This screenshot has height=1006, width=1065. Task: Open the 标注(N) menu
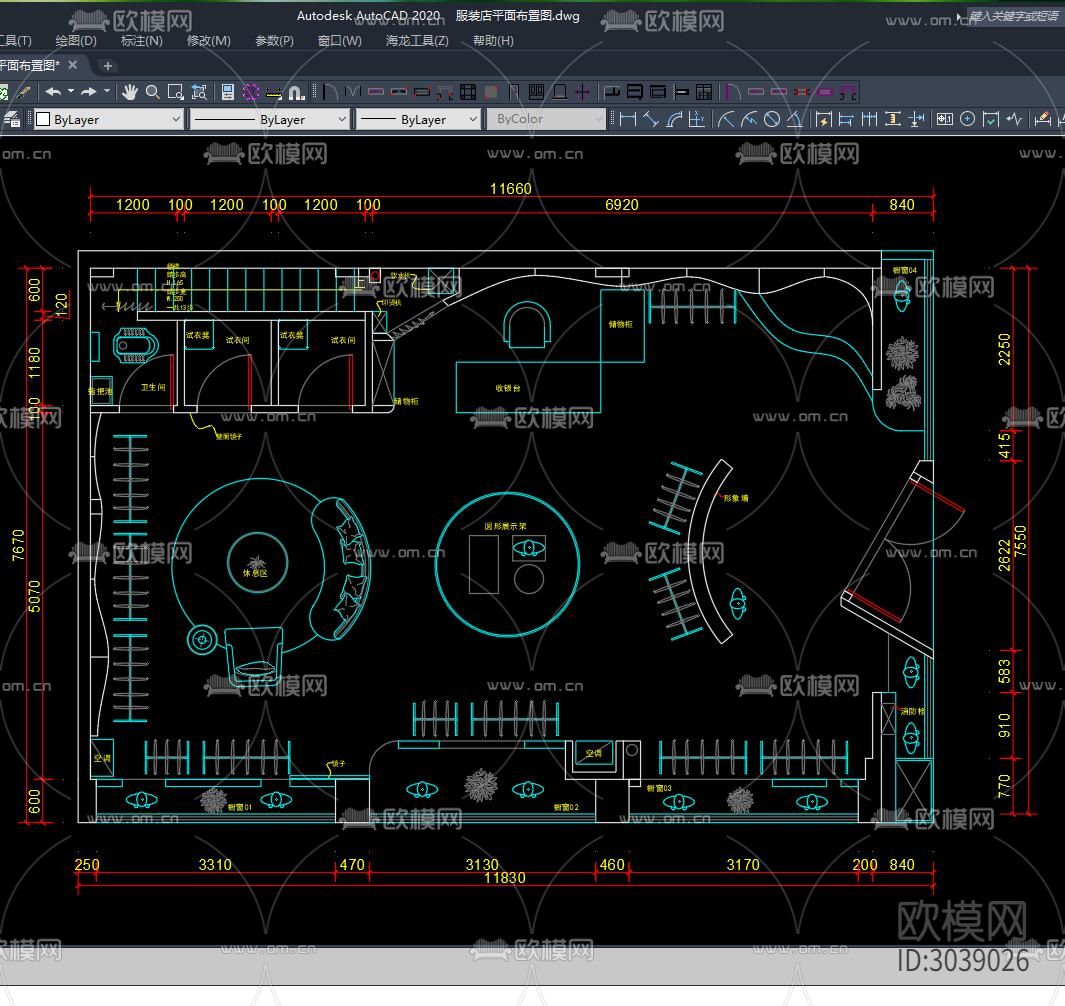point(142,41)
